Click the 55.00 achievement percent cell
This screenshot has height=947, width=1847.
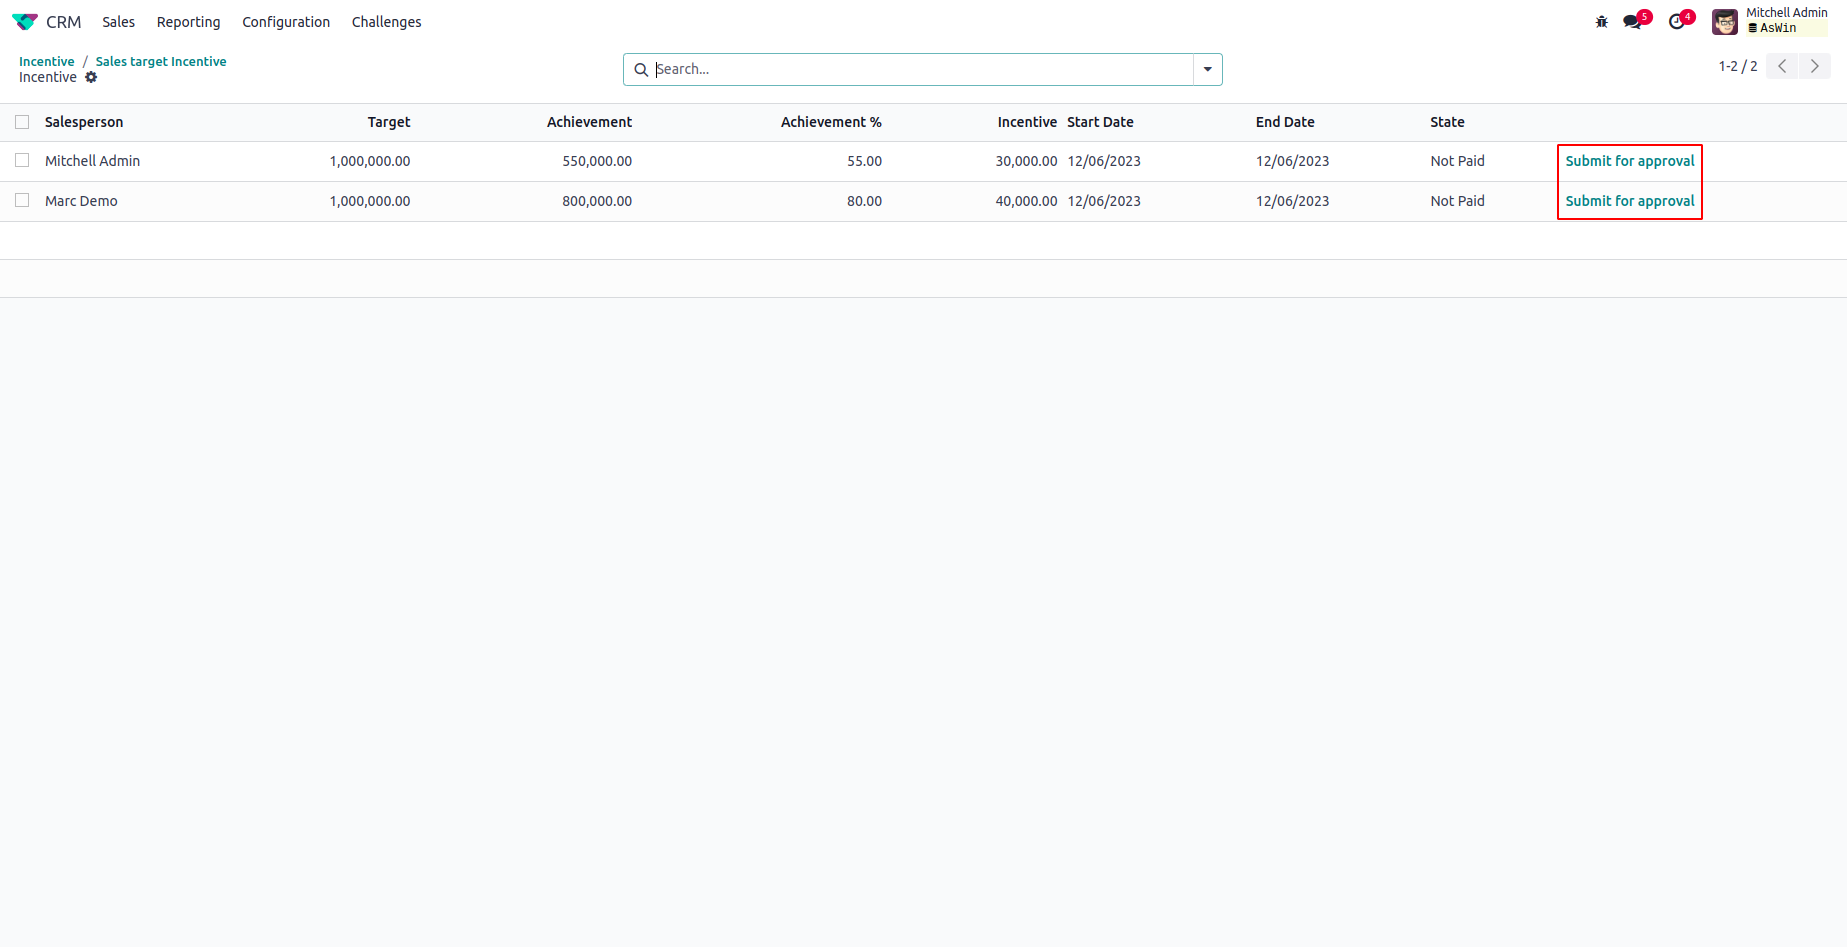point(864,161)
